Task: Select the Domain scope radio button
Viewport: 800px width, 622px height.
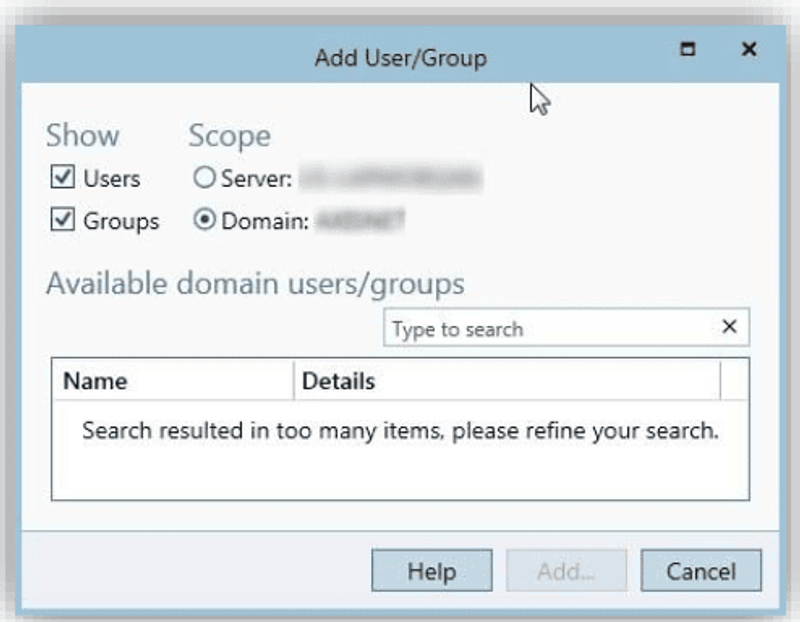Action: pos(204,220)
